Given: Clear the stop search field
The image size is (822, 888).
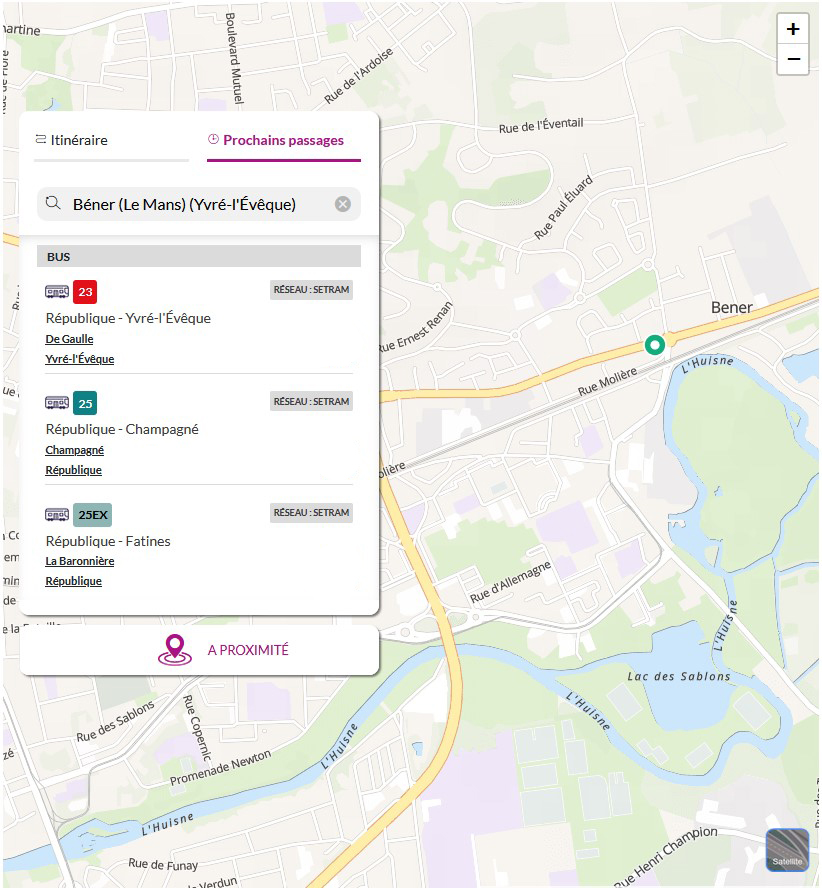Looking at the screenshot, I should 343,204.
